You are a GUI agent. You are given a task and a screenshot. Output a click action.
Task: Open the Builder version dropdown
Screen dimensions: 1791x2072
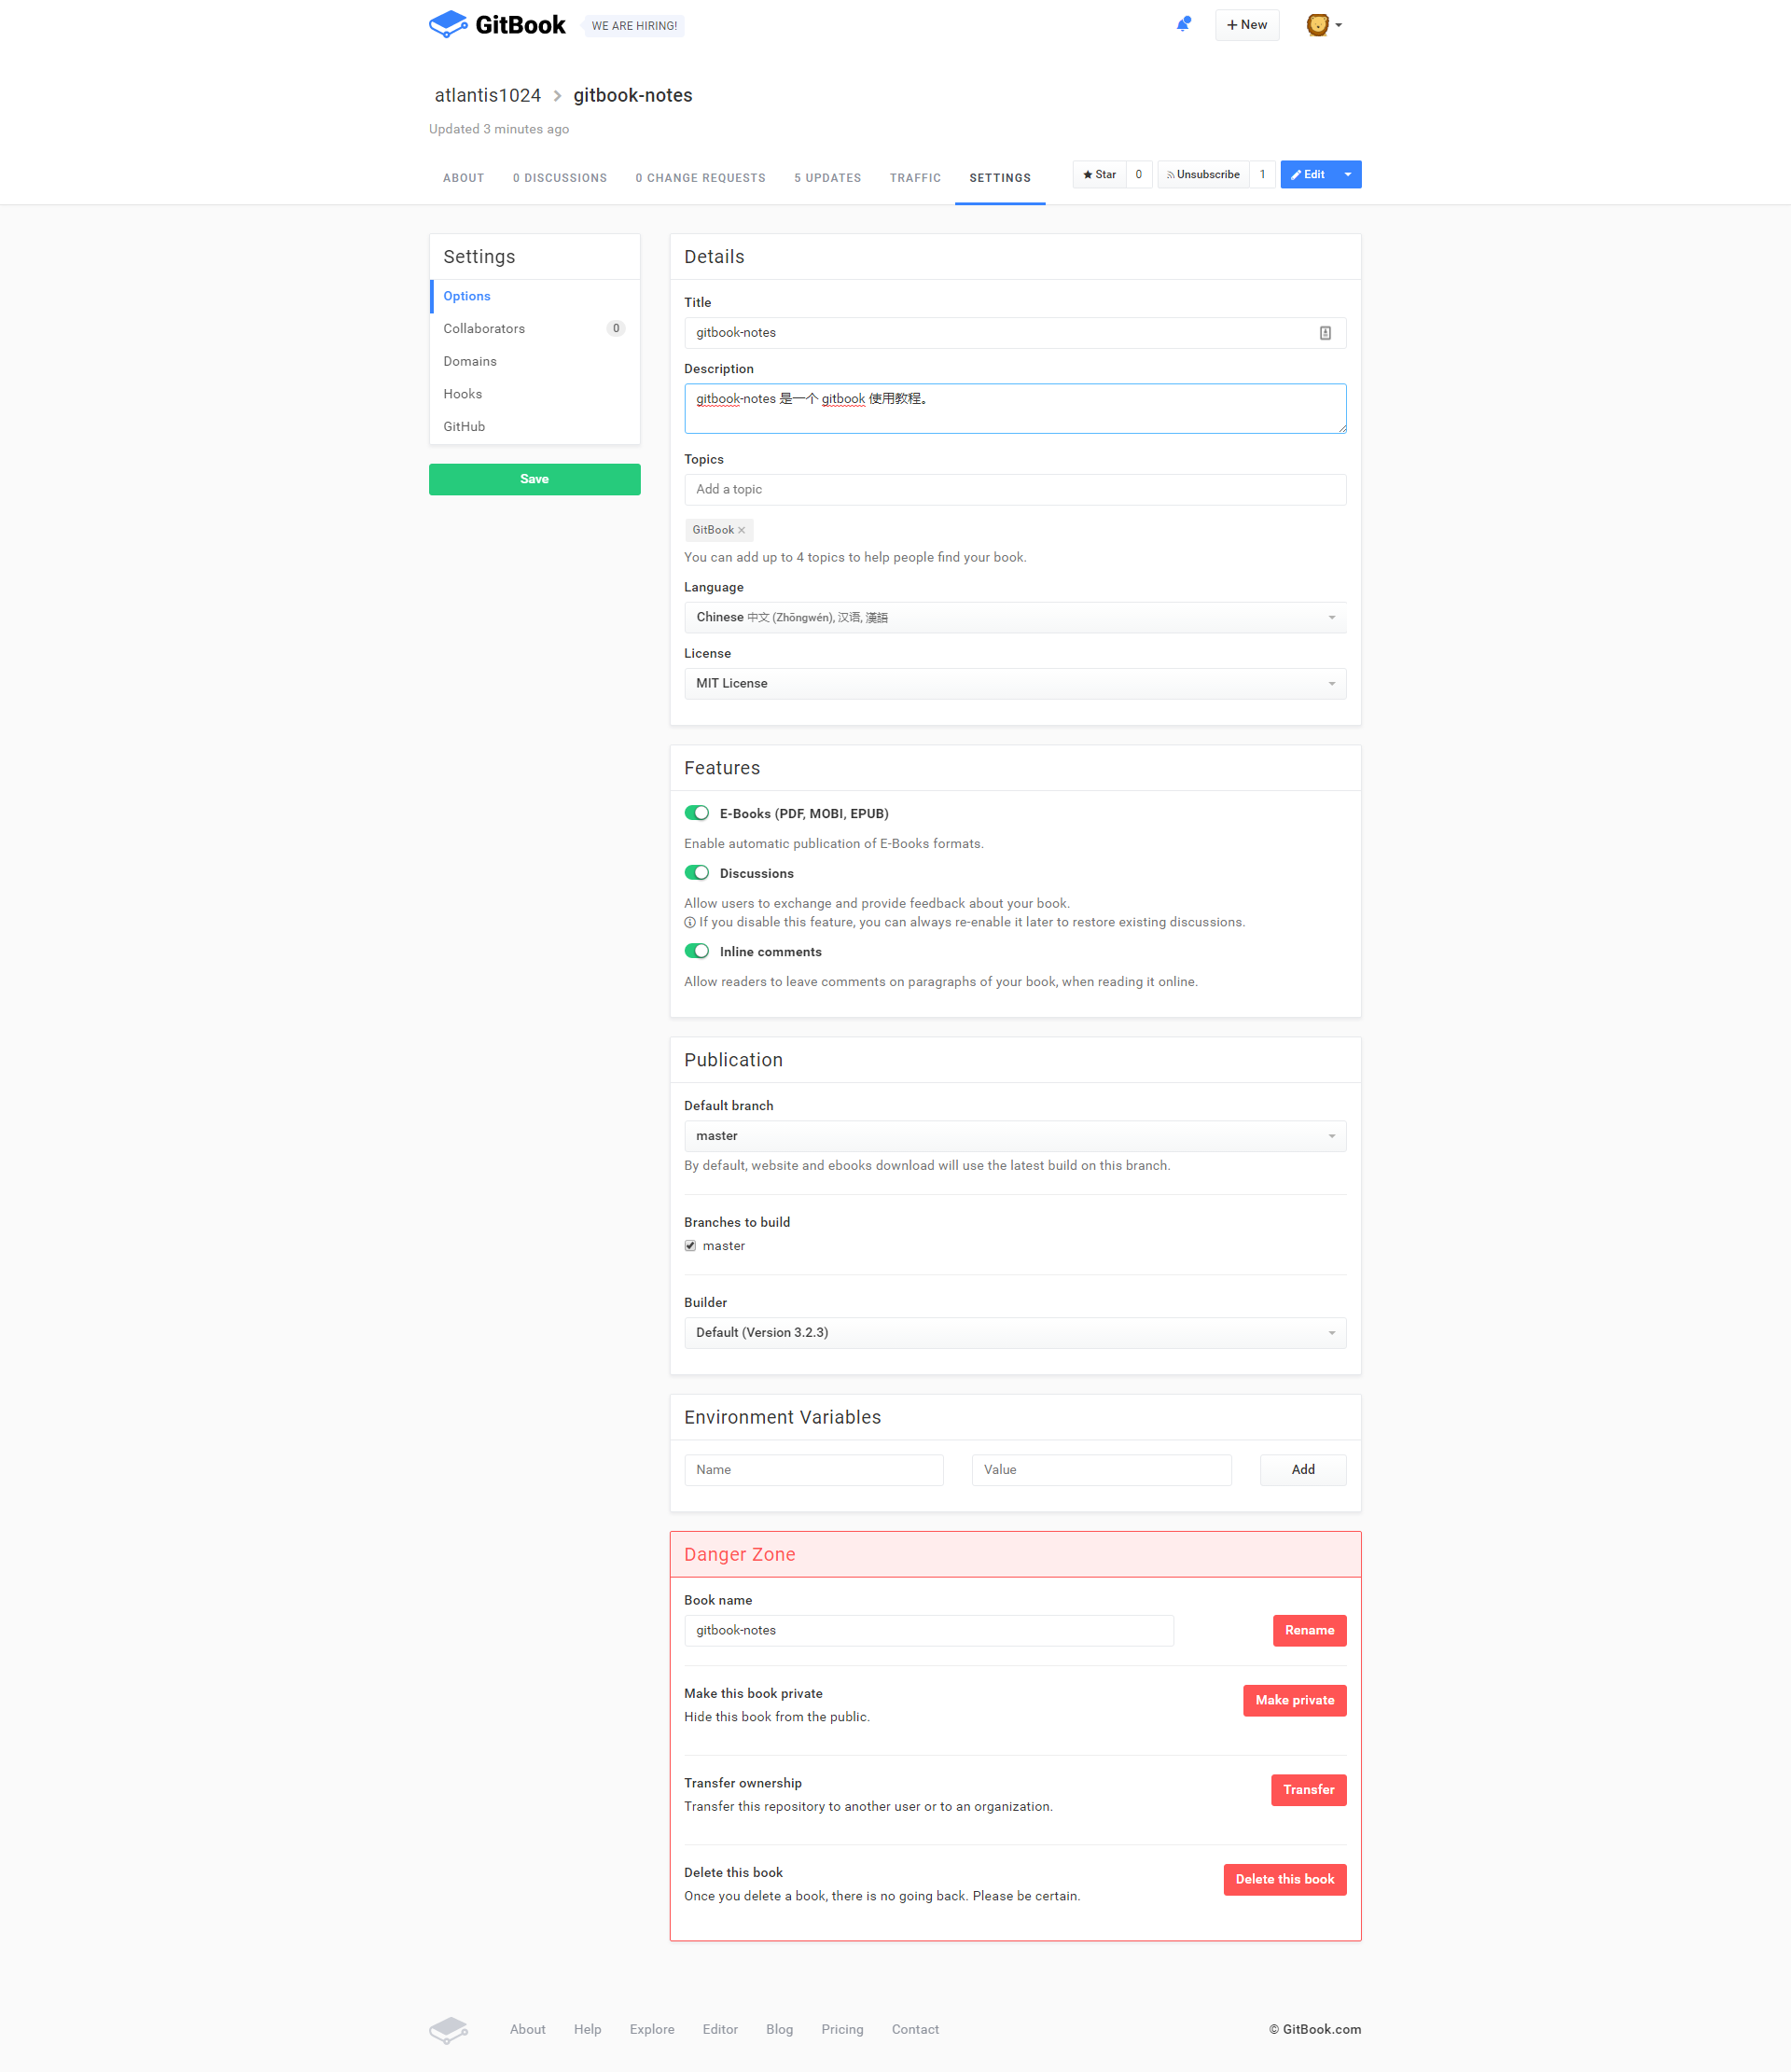[1015, 1333]
